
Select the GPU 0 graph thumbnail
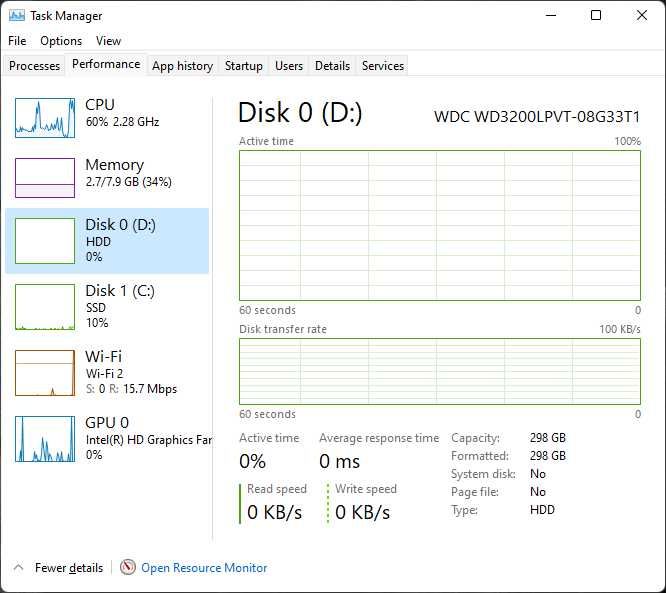(x=45, y=439)
